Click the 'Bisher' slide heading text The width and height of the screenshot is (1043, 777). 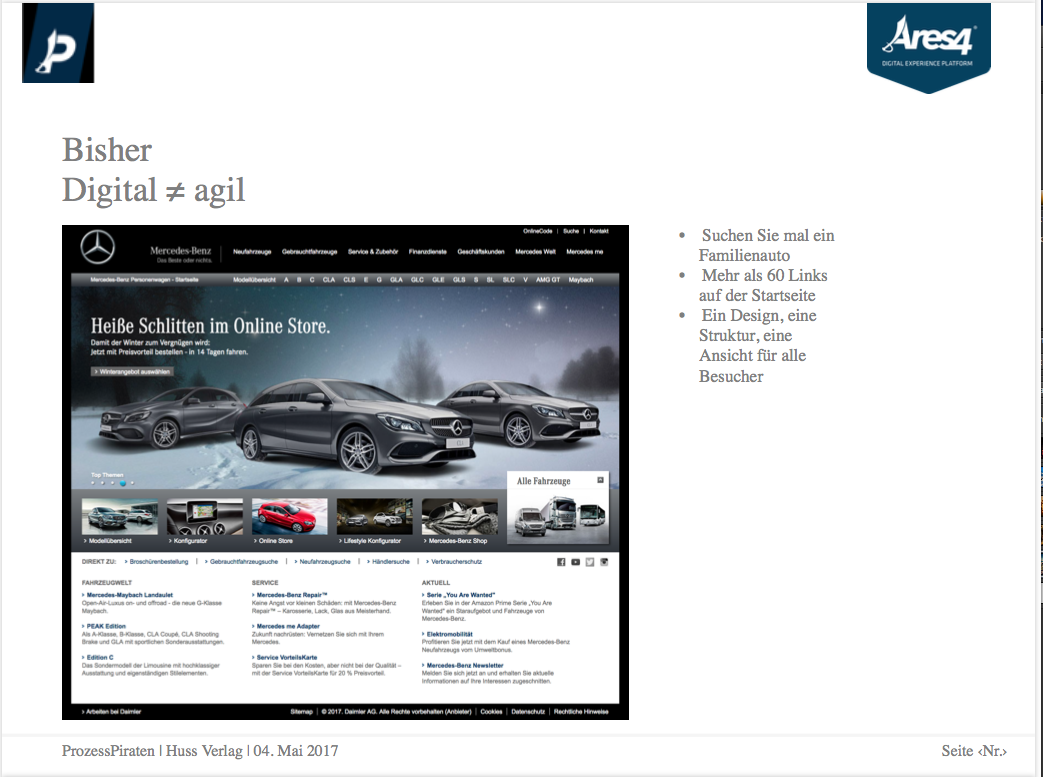107,150
